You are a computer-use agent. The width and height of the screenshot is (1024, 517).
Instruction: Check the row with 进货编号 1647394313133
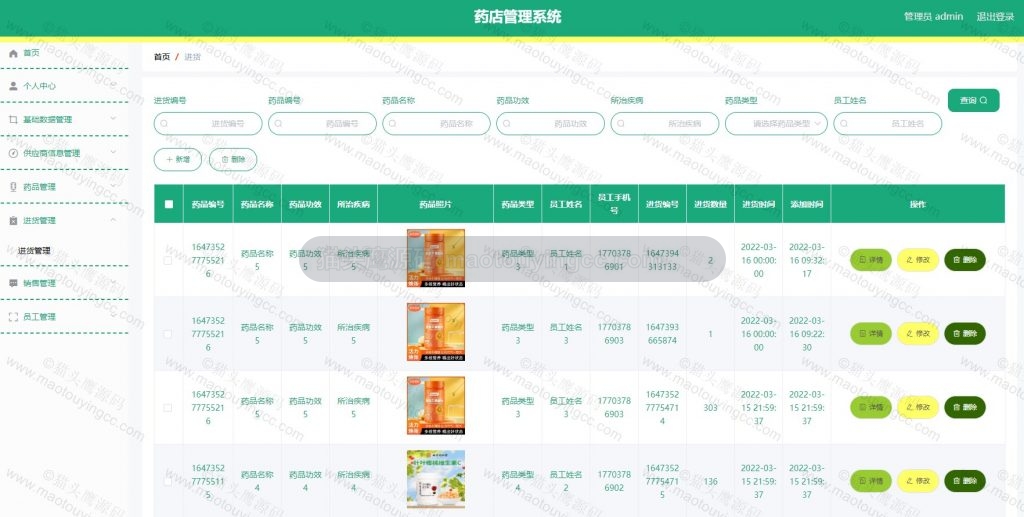pyautogui.click(x=168, y=260)
